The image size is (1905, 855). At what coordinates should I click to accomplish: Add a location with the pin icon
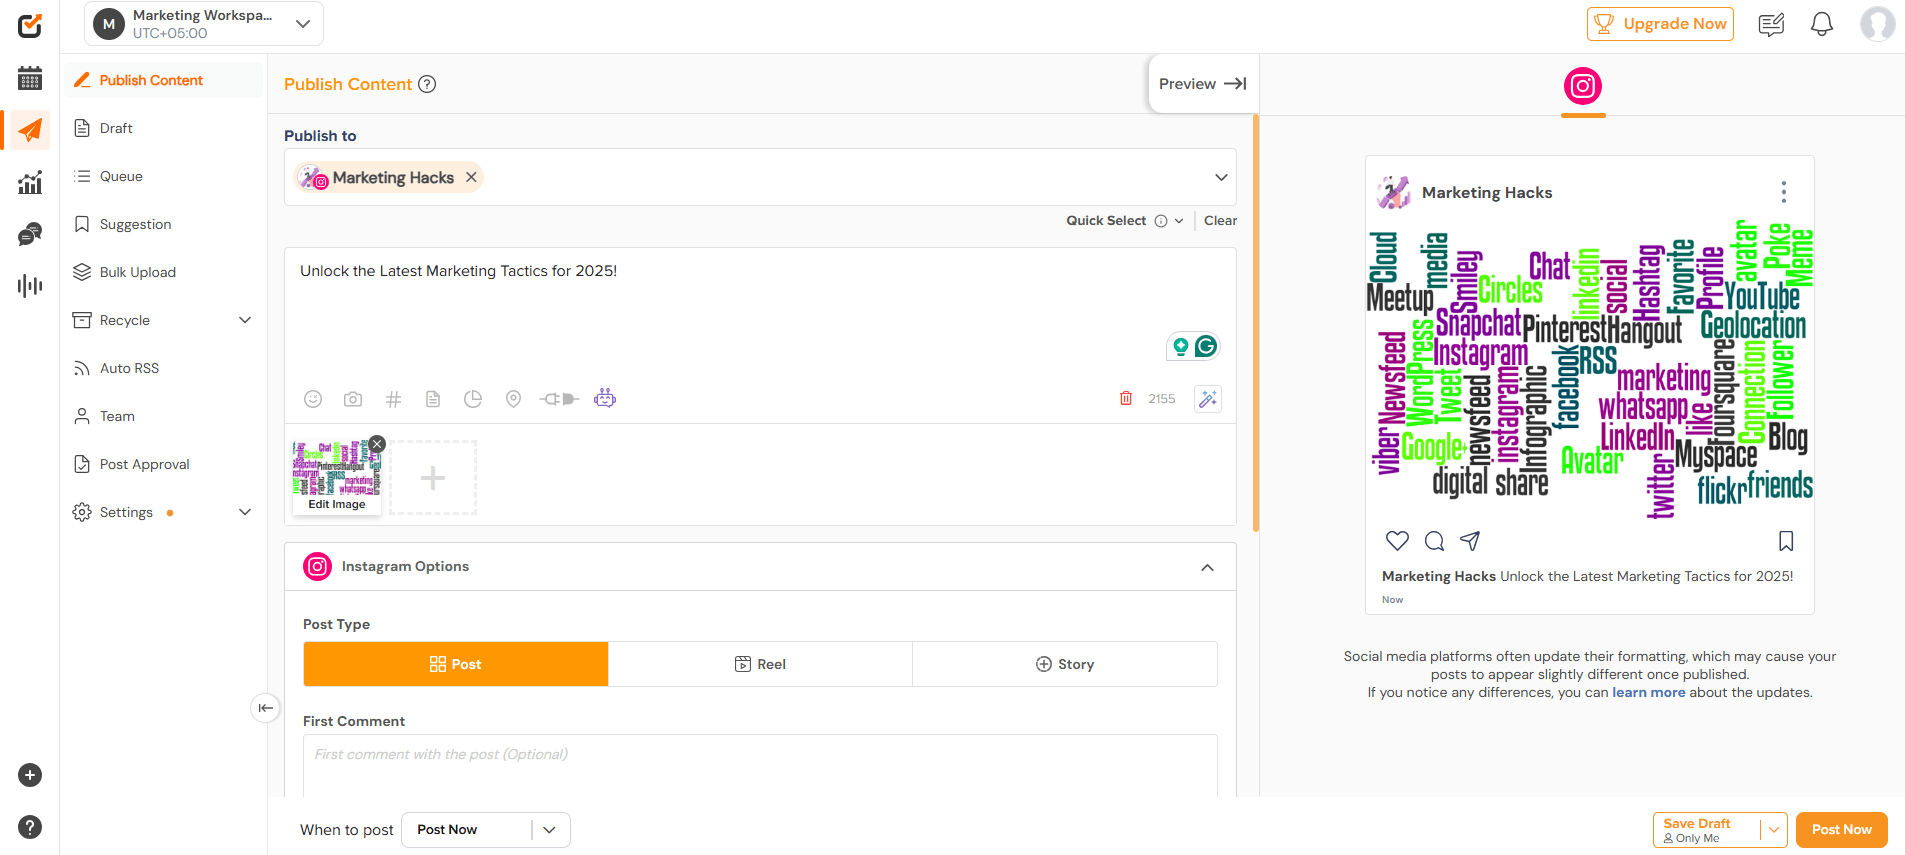[x=513, y=399]
